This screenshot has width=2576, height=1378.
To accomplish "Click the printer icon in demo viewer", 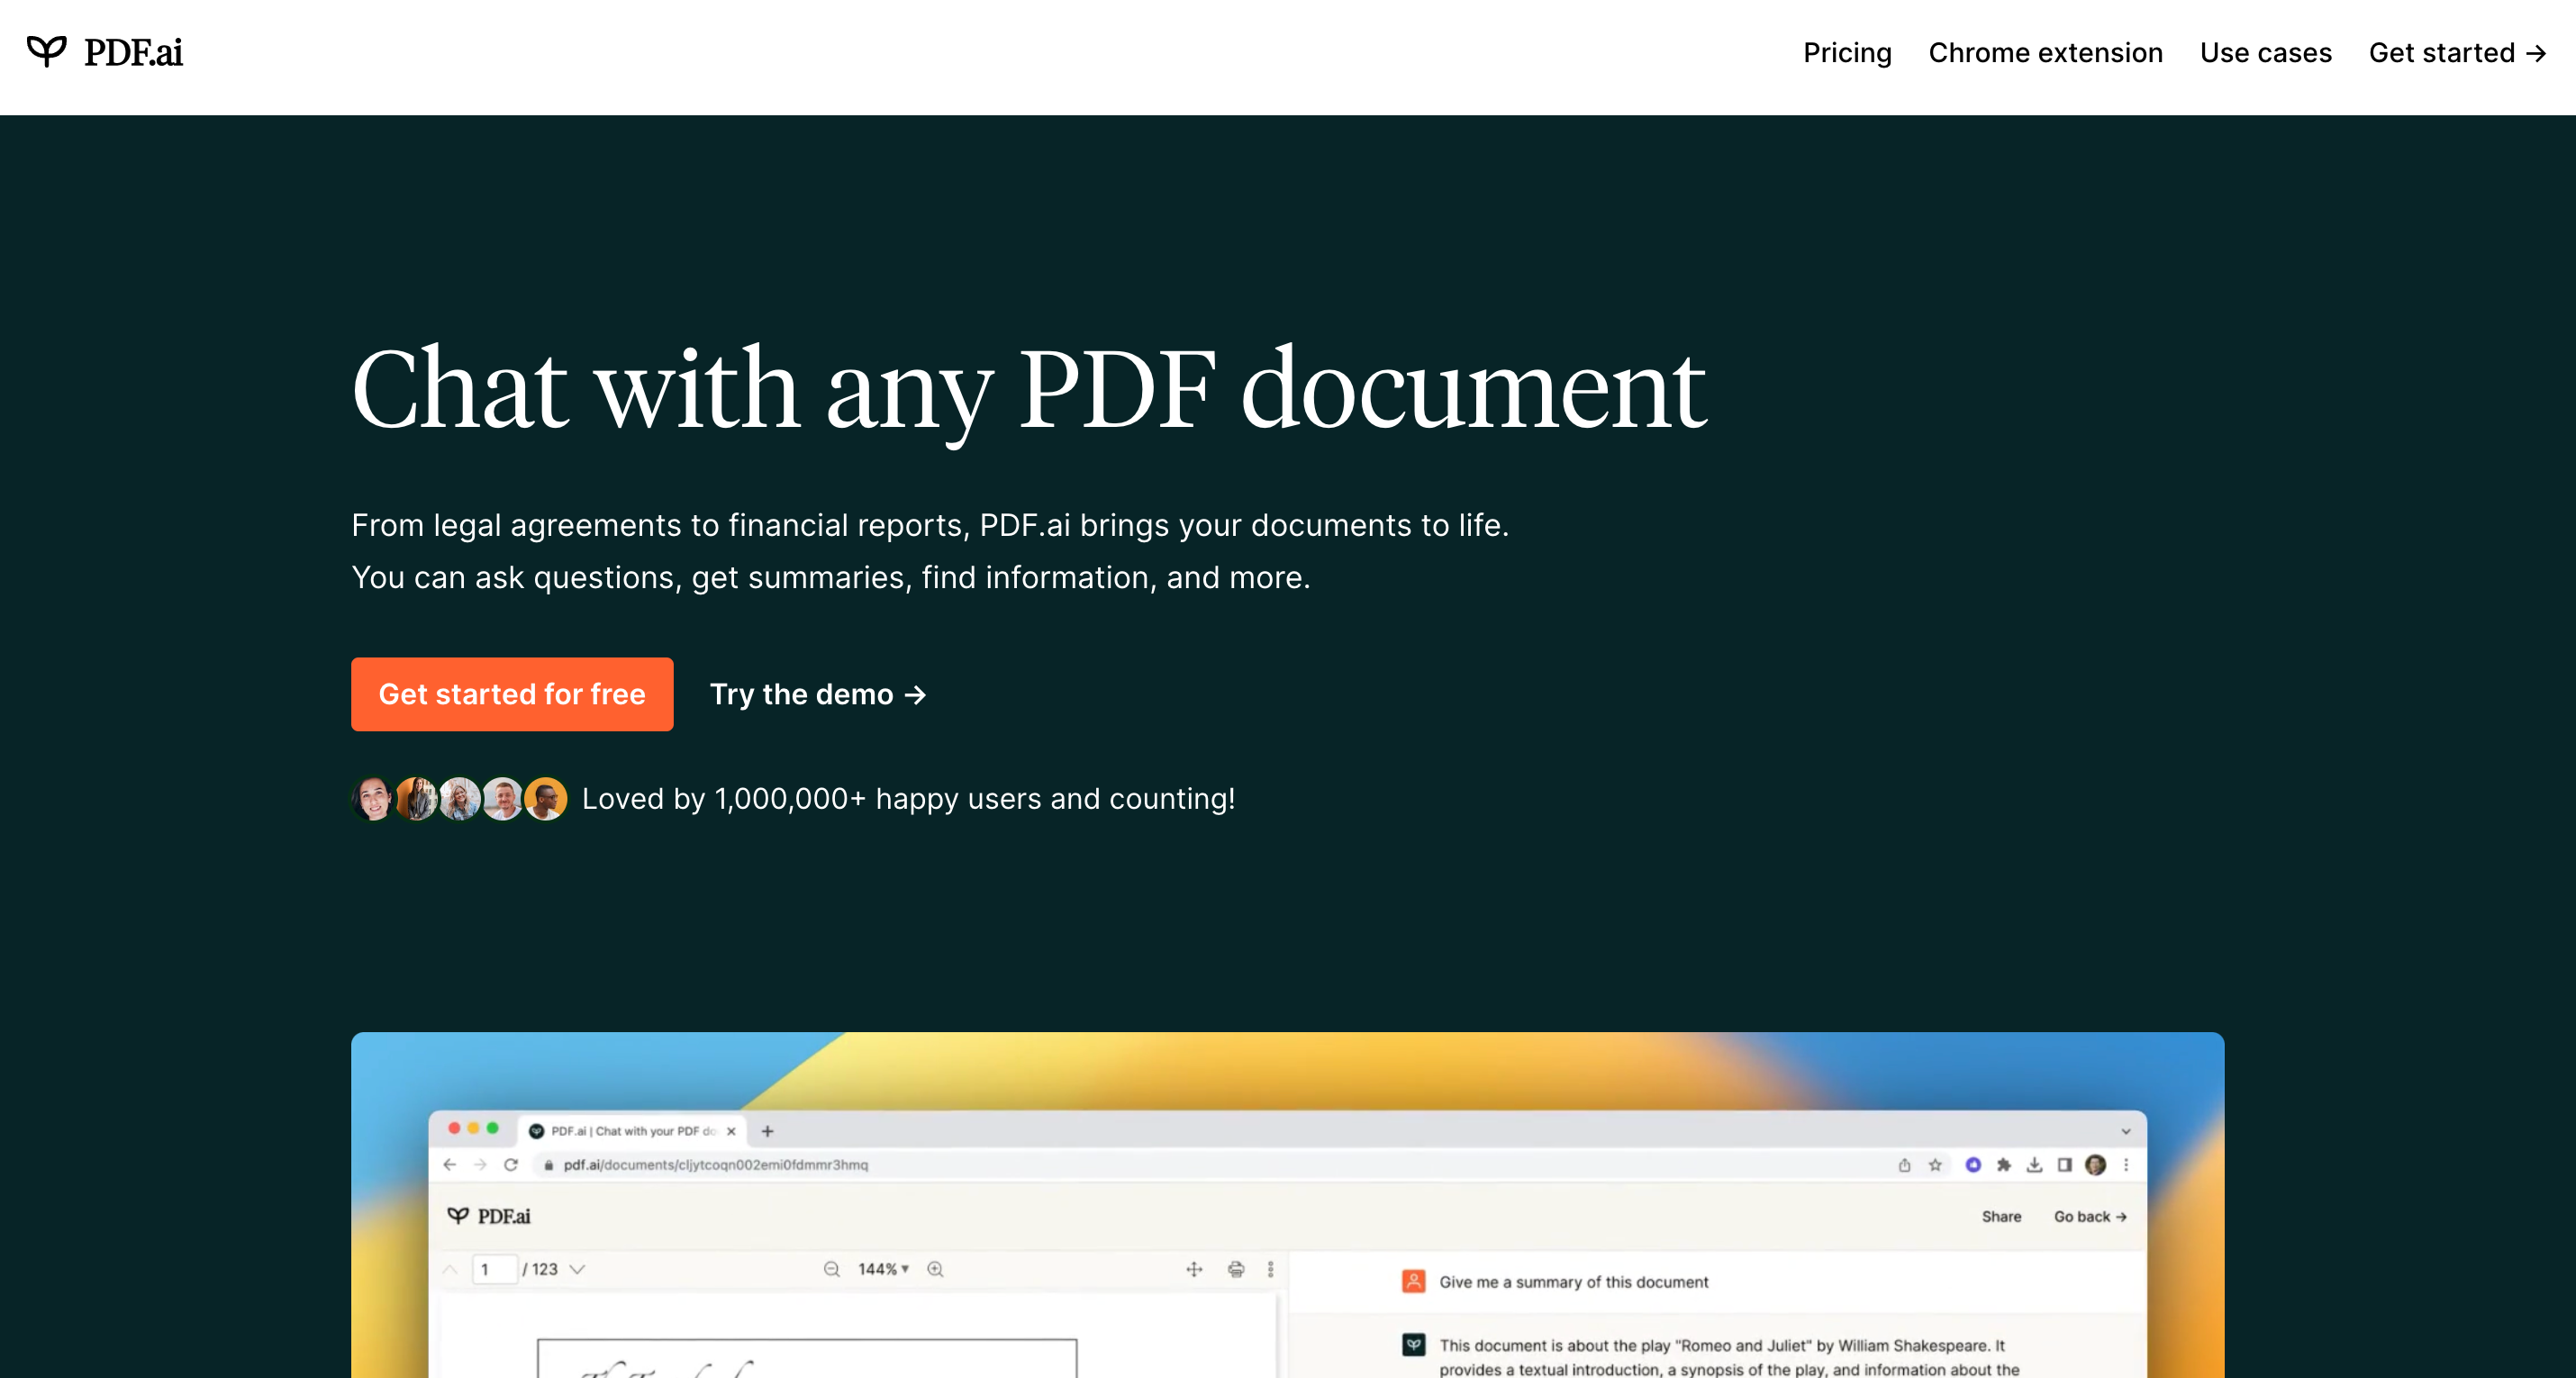I will tap(1236, 1269).
